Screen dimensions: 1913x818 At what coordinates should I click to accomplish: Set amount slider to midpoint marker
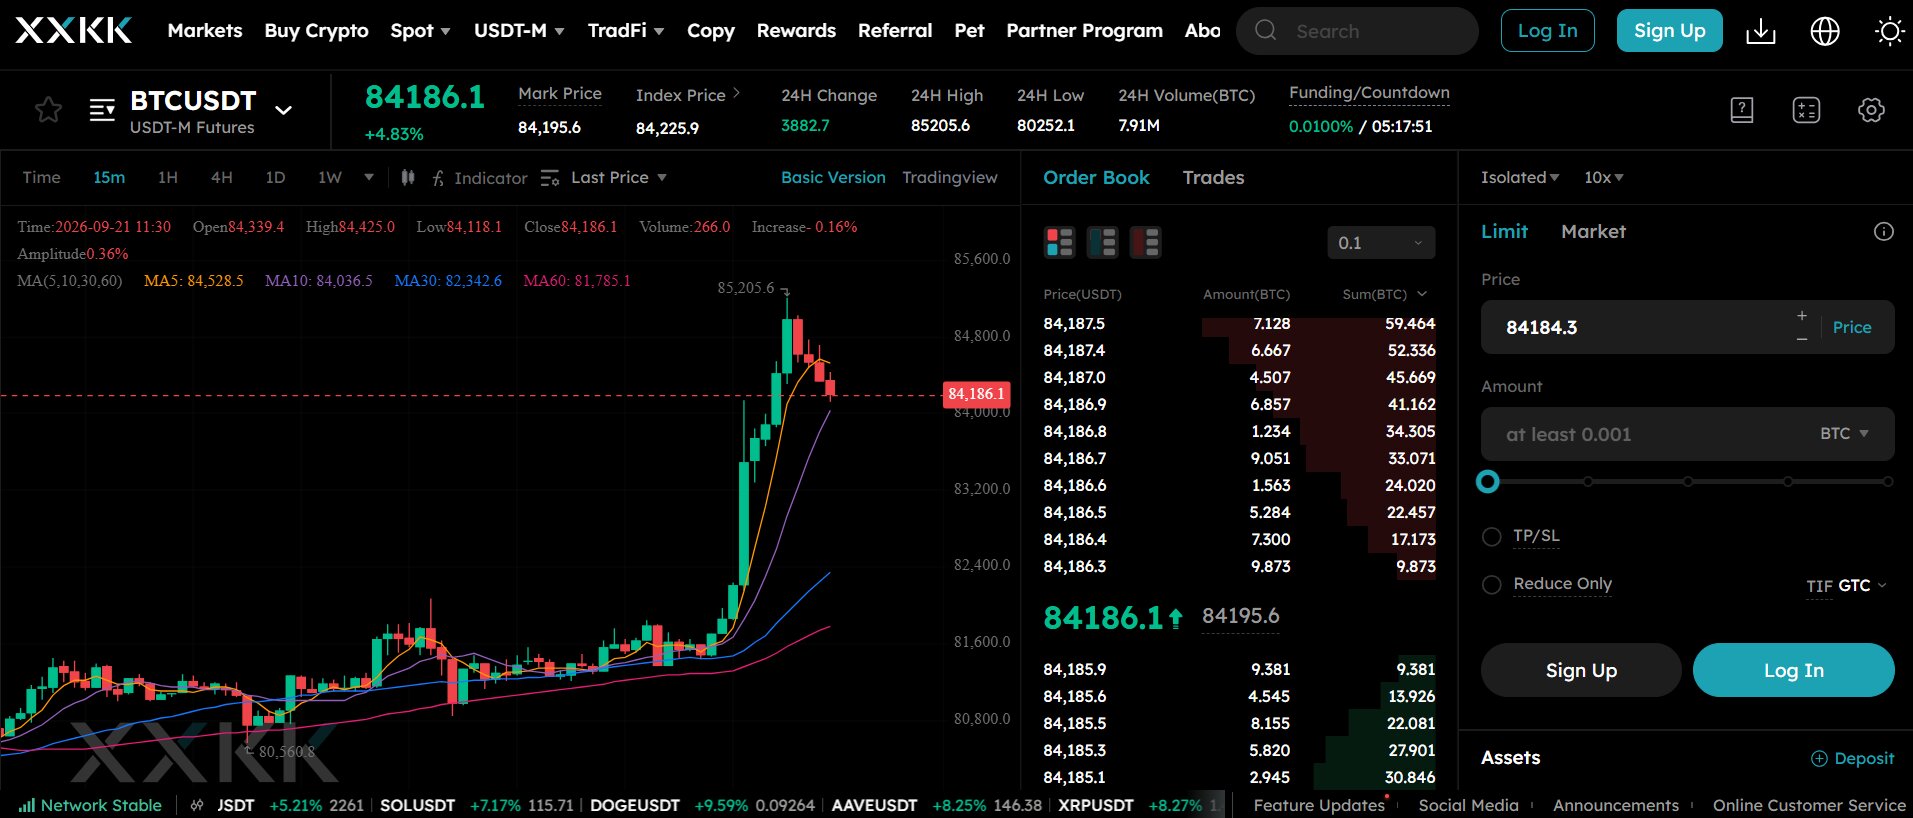(x=1687, y=482)
